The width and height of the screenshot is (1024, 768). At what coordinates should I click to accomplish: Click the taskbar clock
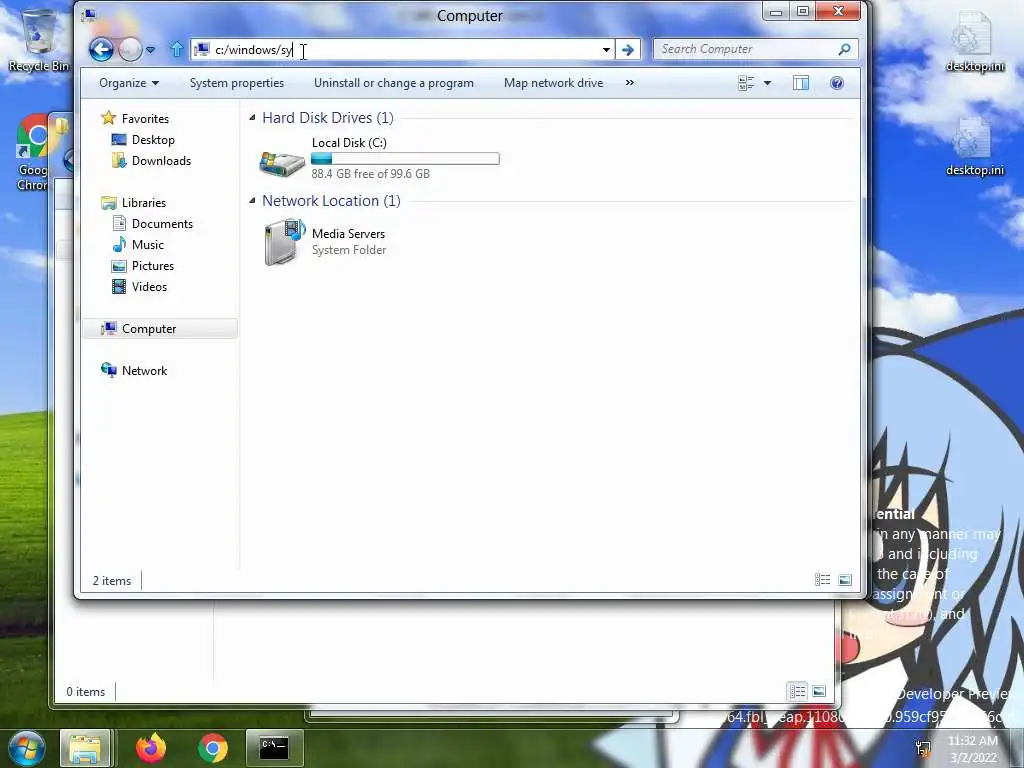[973, 749]
